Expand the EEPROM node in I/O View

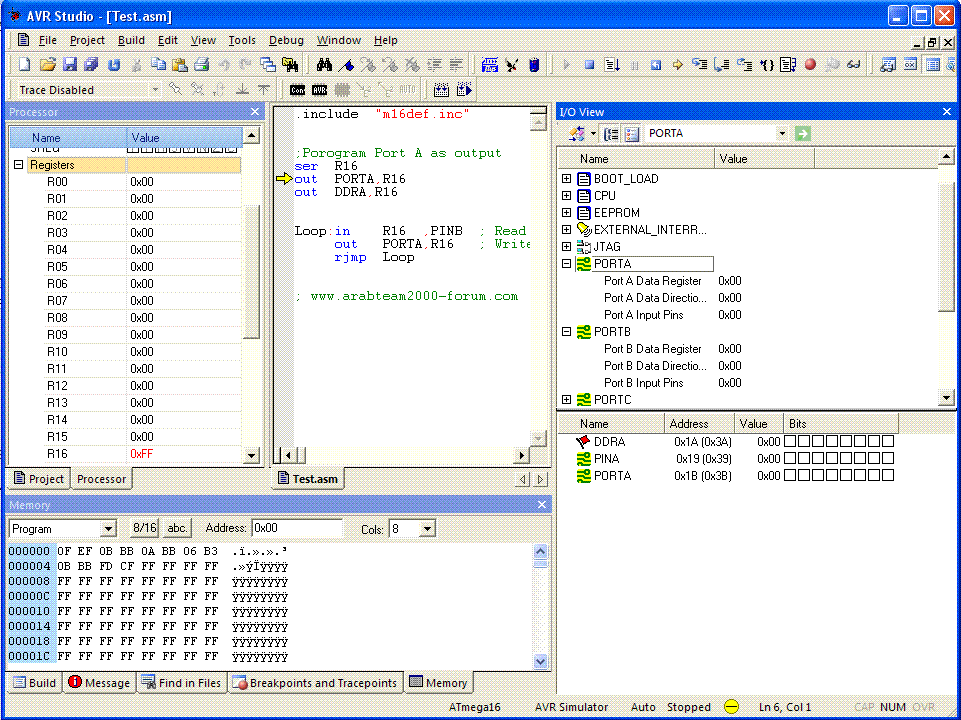tap(566, 213)
